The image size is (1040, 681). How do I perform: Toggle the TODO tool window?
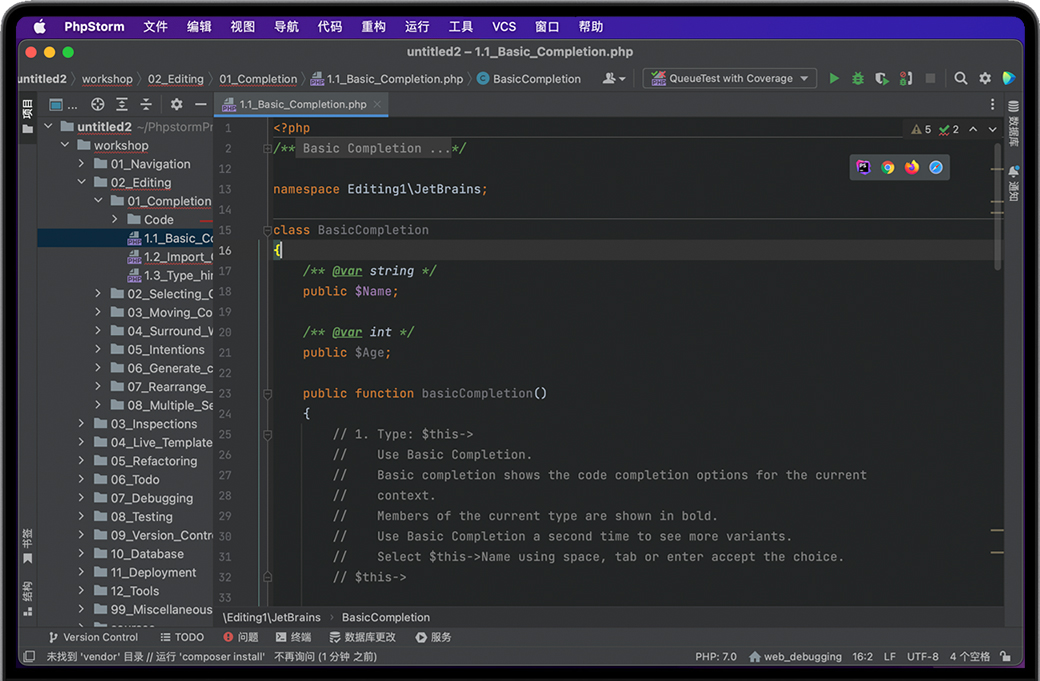coord(182,637)
